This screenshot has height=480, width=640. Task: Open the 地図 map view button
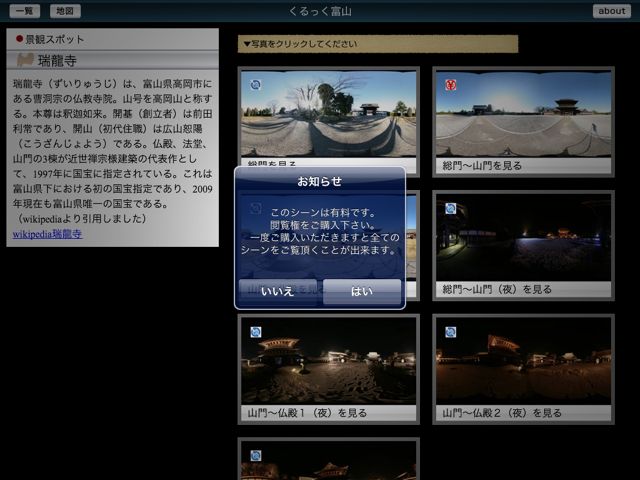point(65,11)
